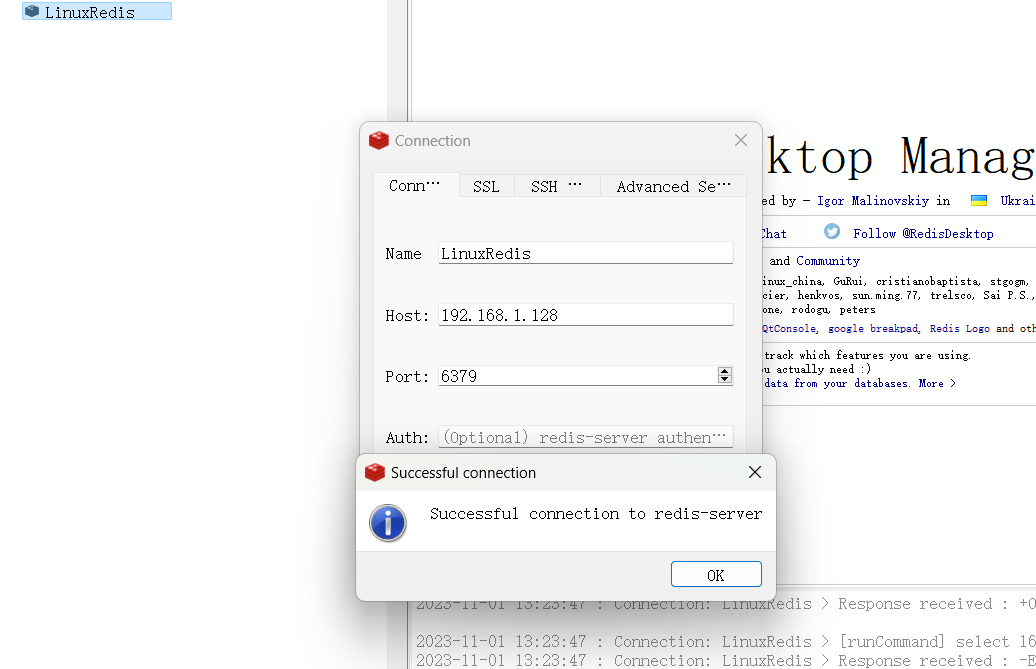The height and width of the screenshot is (669, 1036).
Task: Click the Name field containing LinuxRedis
Action: coord(585,254)
